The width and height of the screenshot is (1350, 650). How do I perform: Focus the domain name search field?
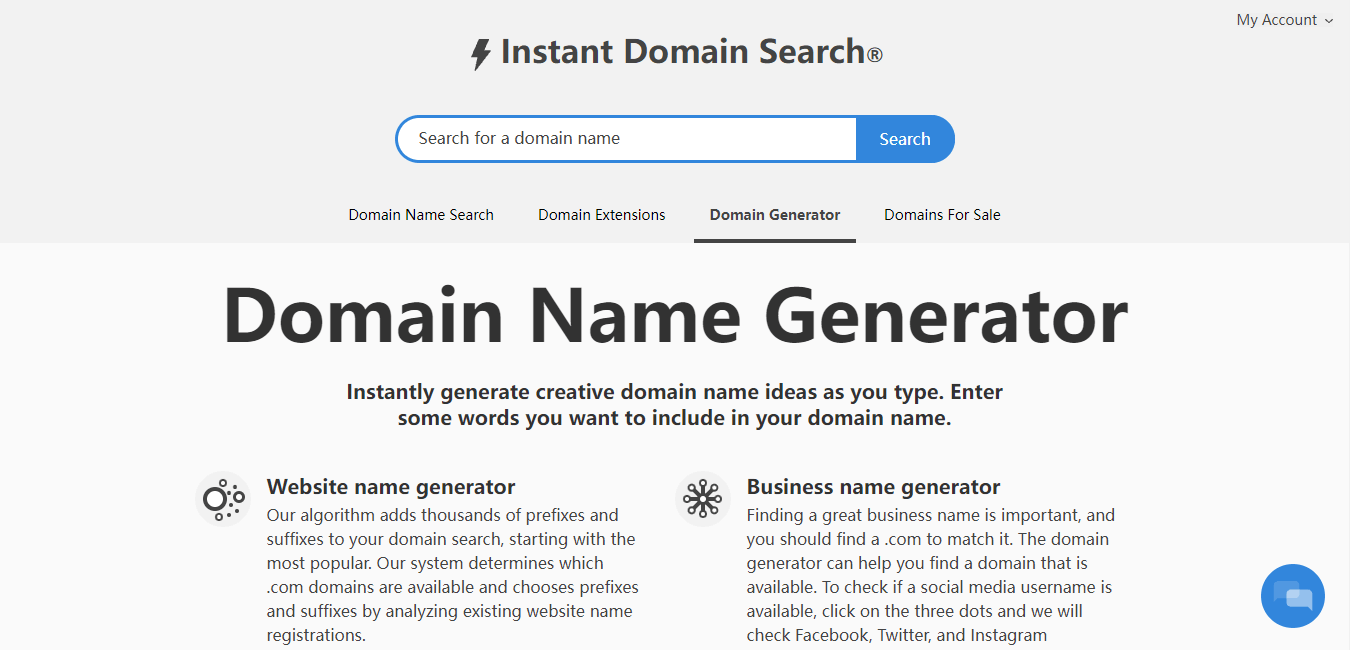[625, 138]
